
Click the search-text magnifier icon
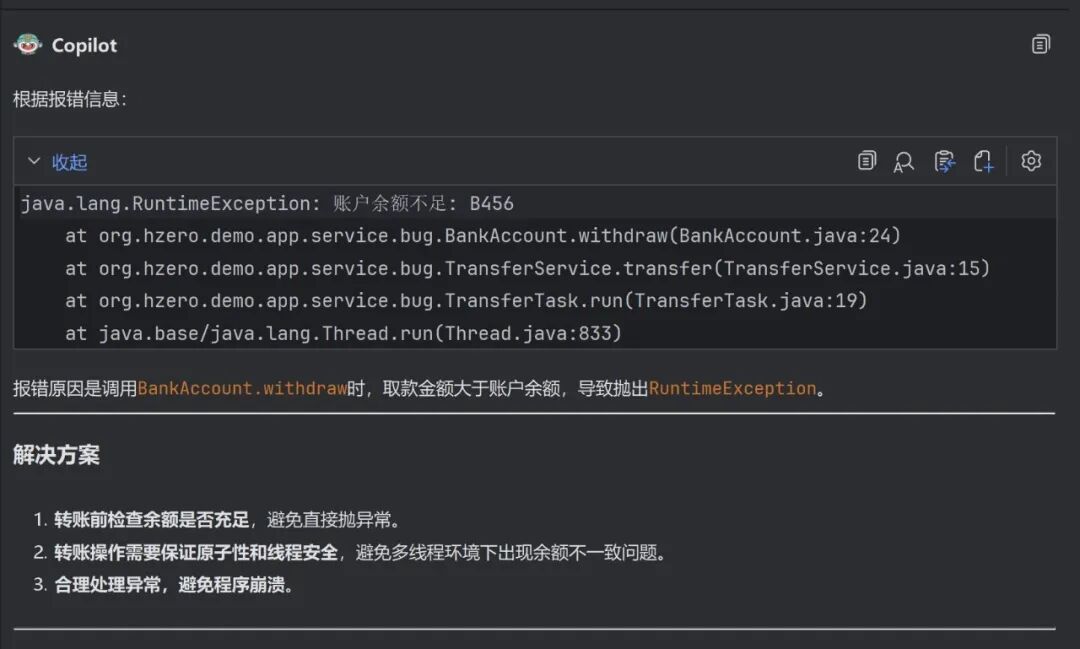pyautogui.click(x=904, y=162)
